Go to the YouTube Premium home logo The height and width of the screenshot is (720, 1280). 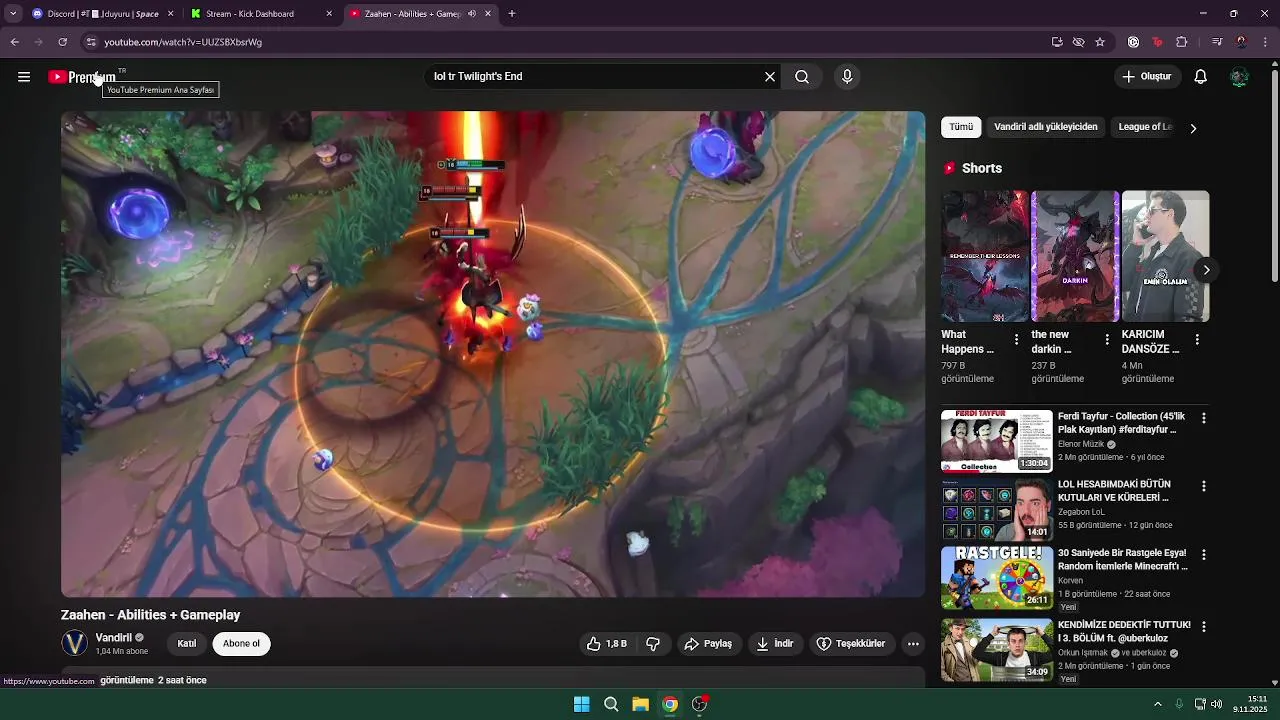click(82, 77)
